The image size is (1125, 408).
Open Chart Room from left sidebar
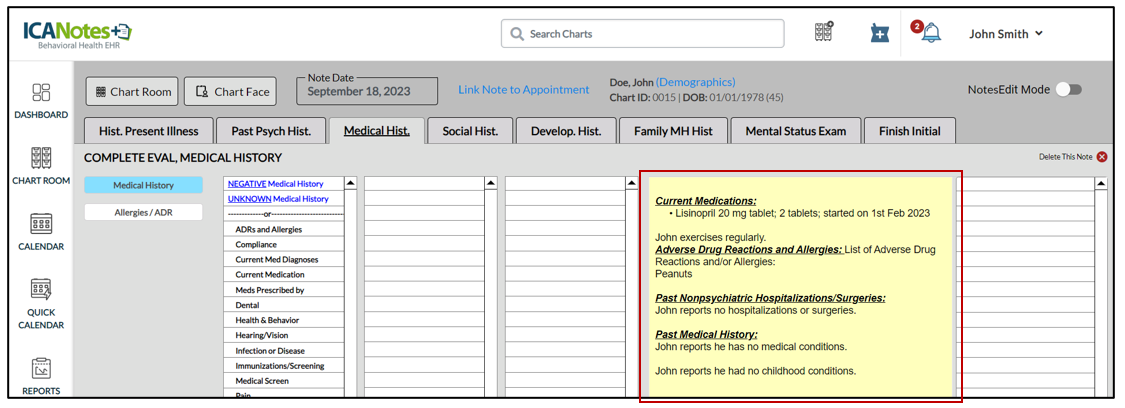pyautogui.click(x=41, y=166)
